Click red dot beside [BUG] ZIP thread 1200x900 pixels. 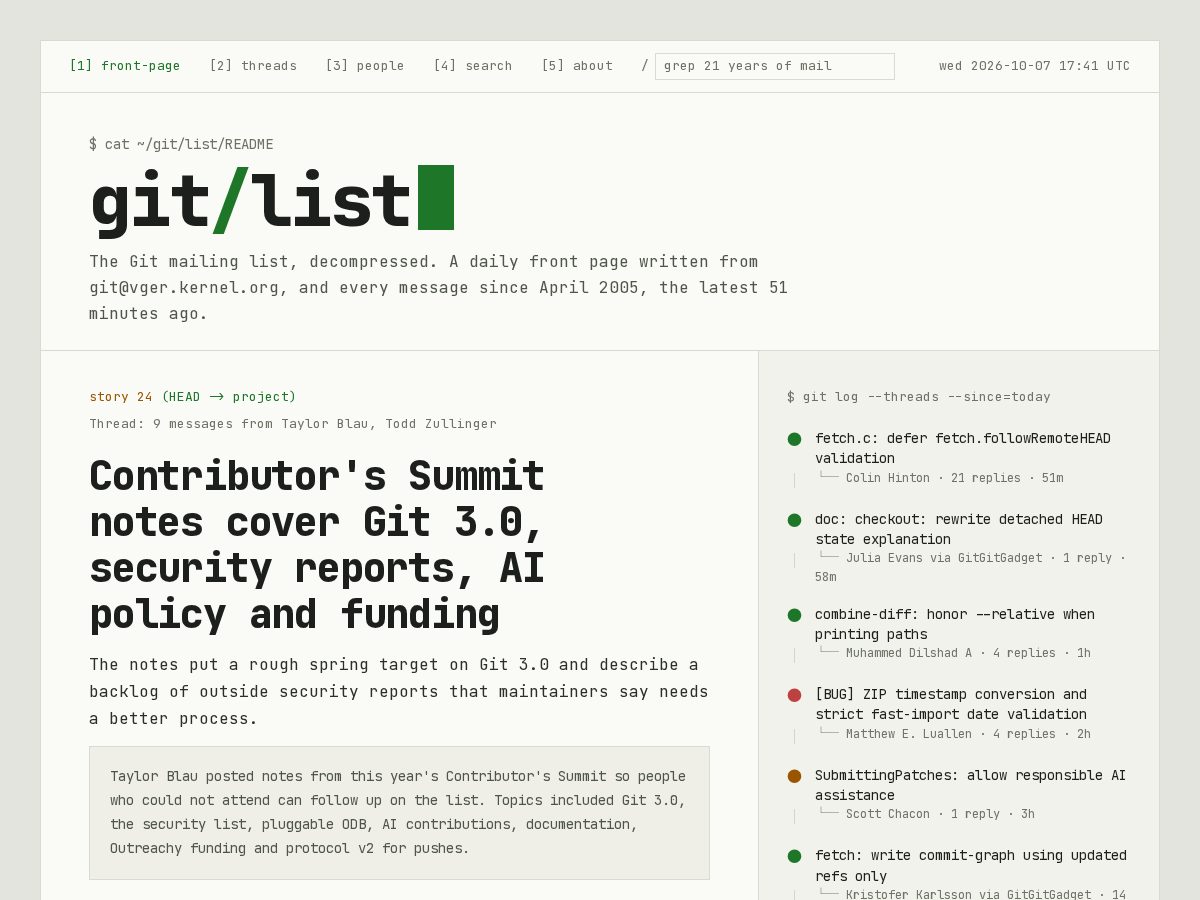click(x=794, y=695)
